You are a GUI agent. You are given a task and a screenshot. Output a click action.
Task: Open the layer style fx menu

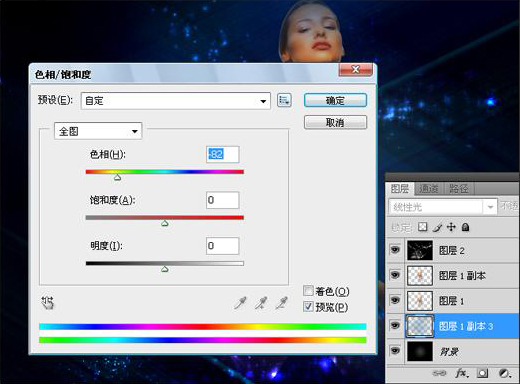[x=462, y=373]
